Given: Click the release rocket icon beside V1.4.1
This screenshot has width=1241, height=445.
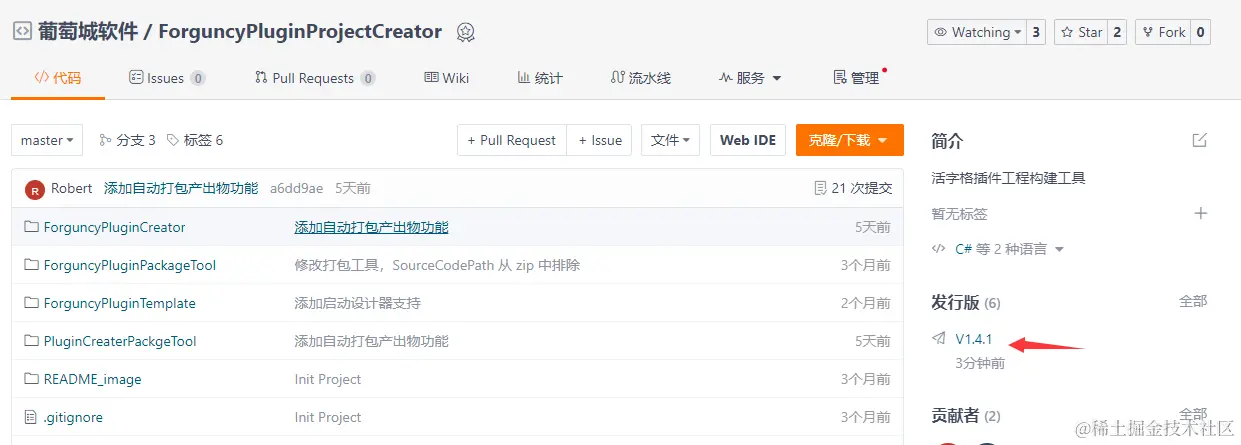Looking at the screenshot, I should 938,339.
